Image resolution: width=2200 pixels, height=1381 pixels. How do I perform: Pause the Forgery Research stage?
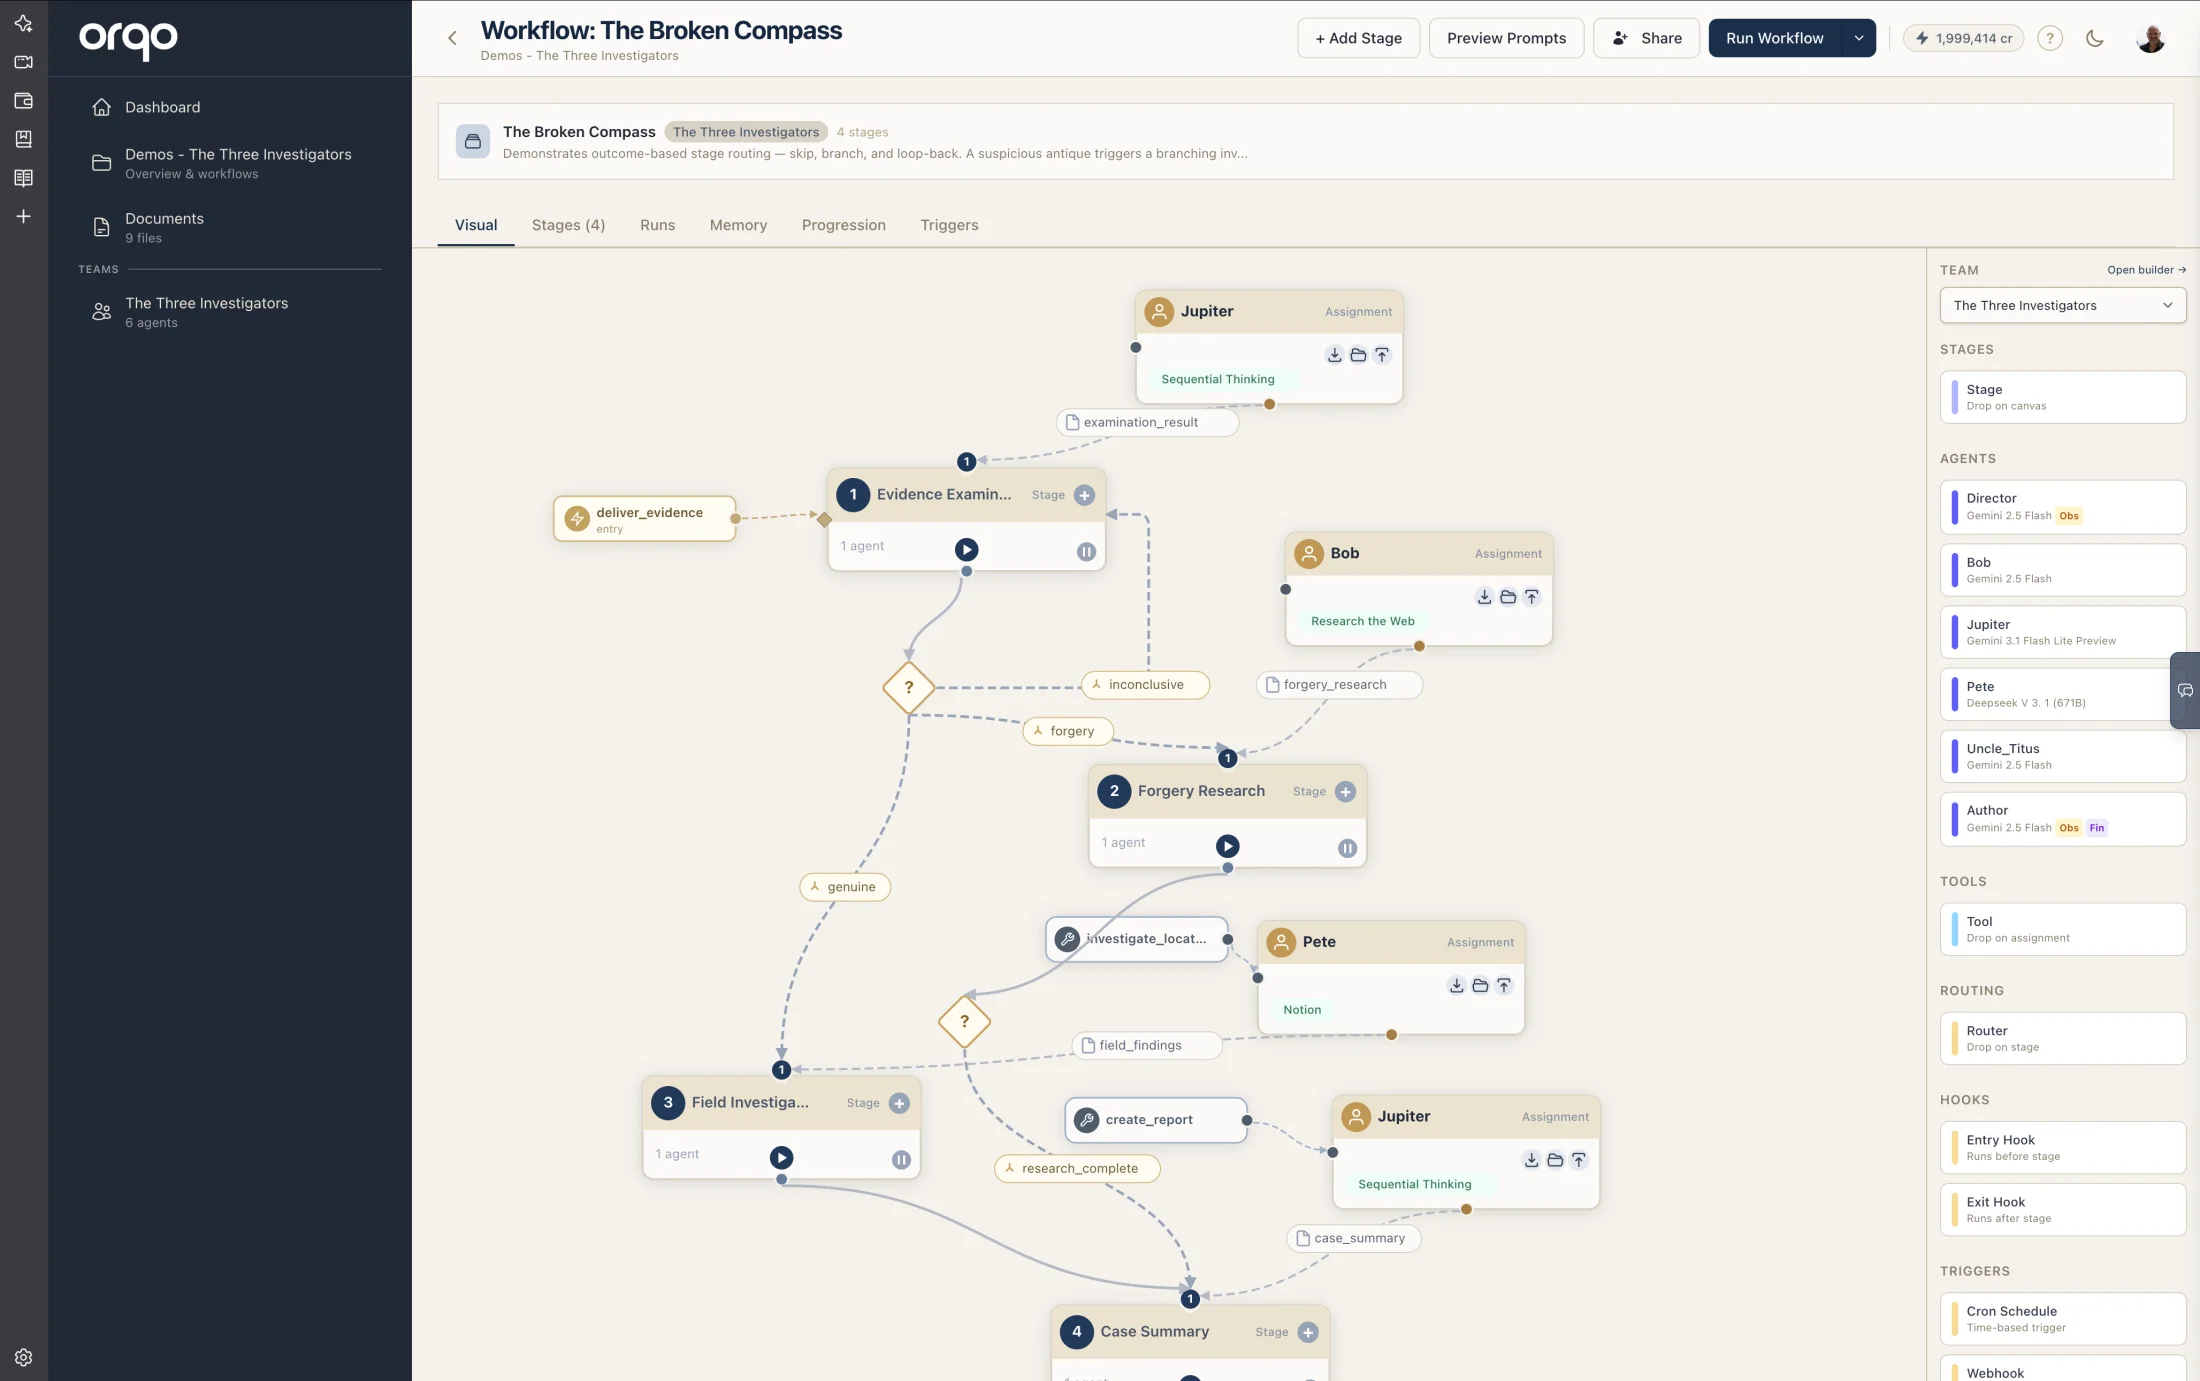[1347, 848]
